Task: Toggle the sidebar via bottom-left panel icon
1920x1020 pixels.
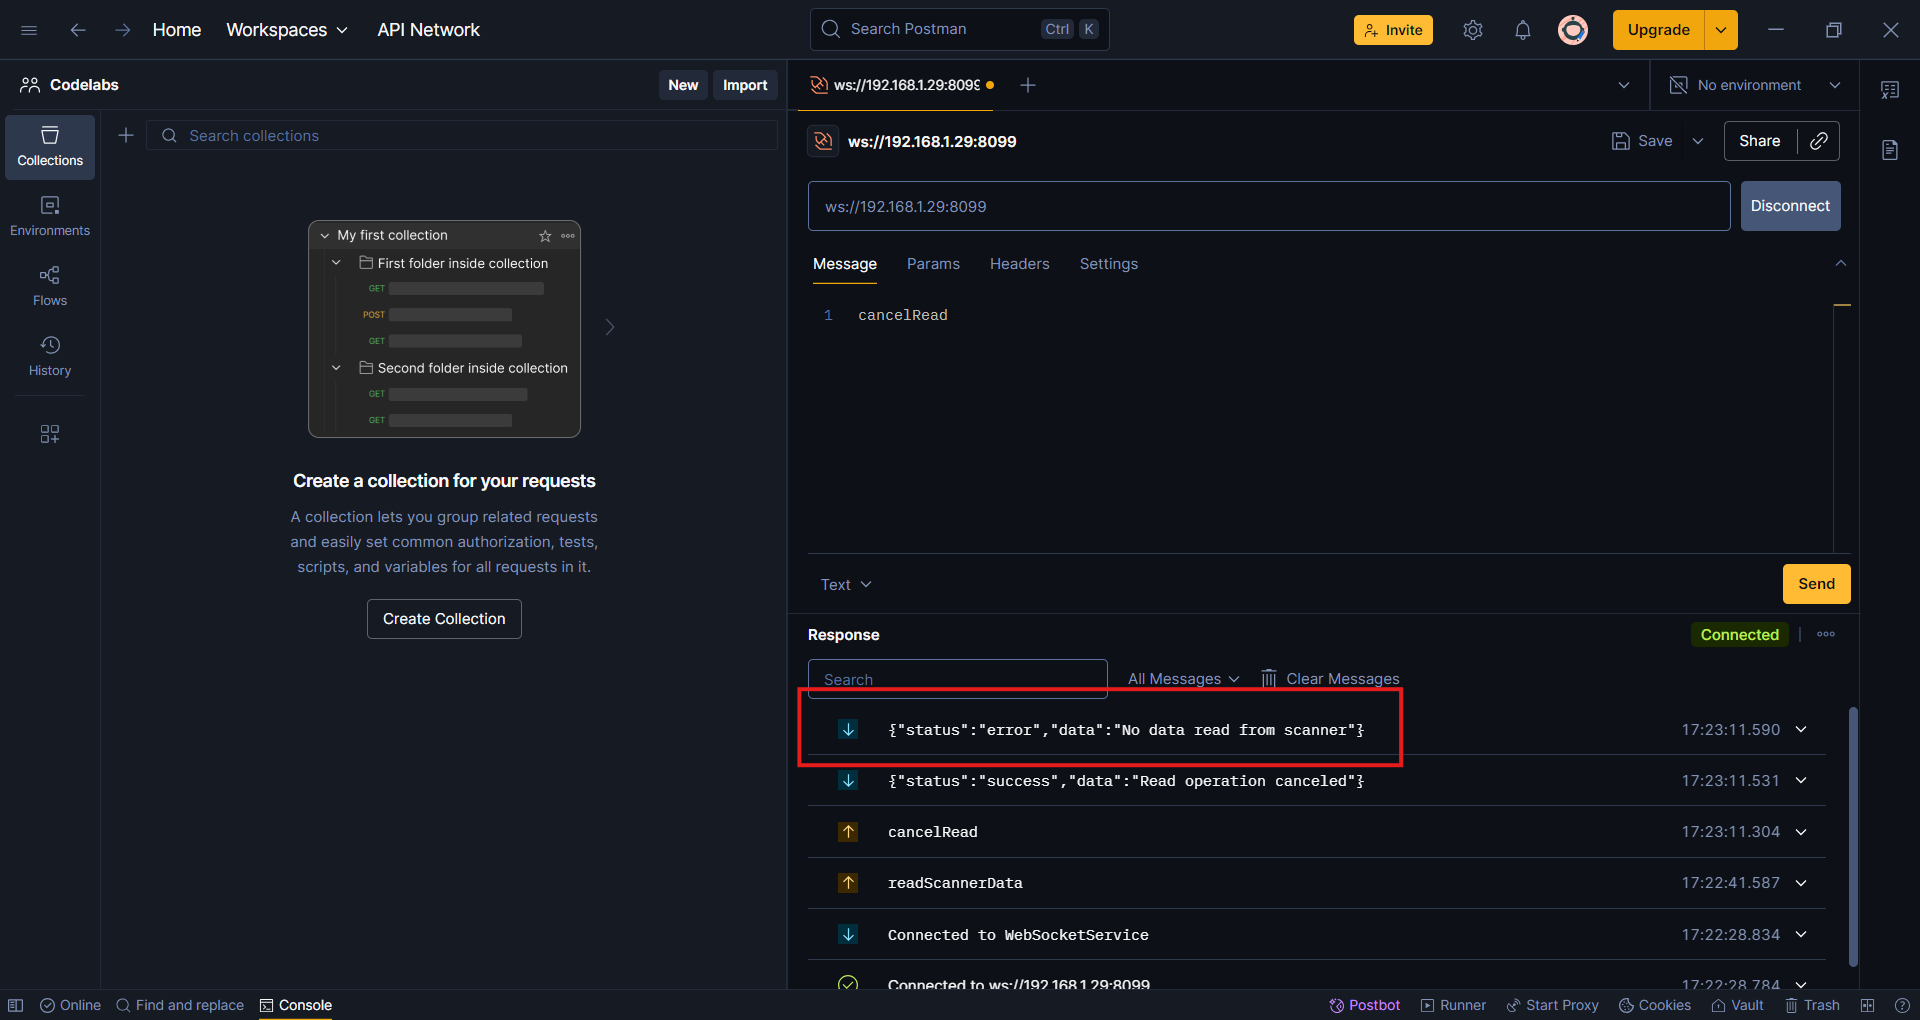Action: [16, 1005]
